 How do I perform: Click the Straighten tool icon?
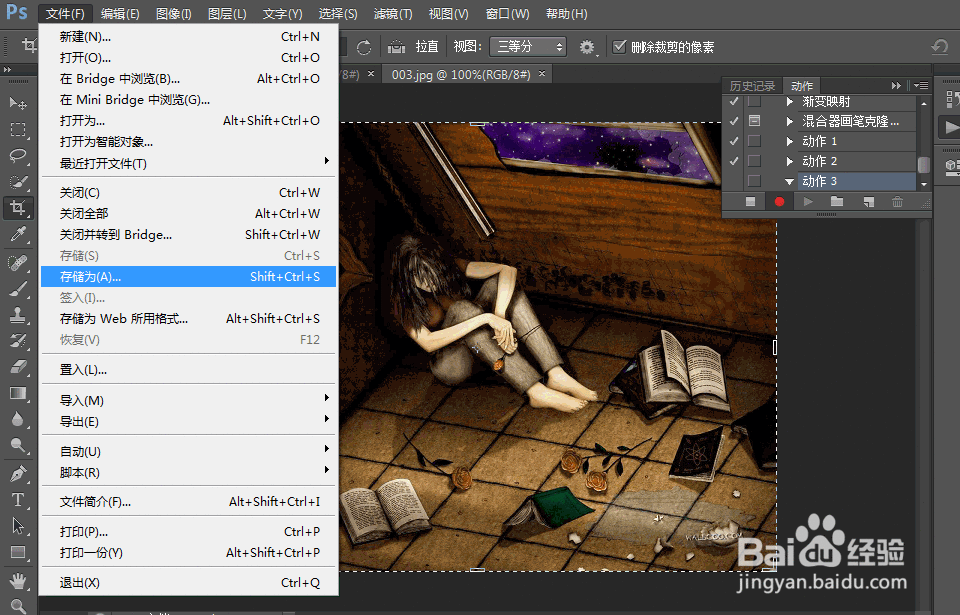(x=397, y=47)
